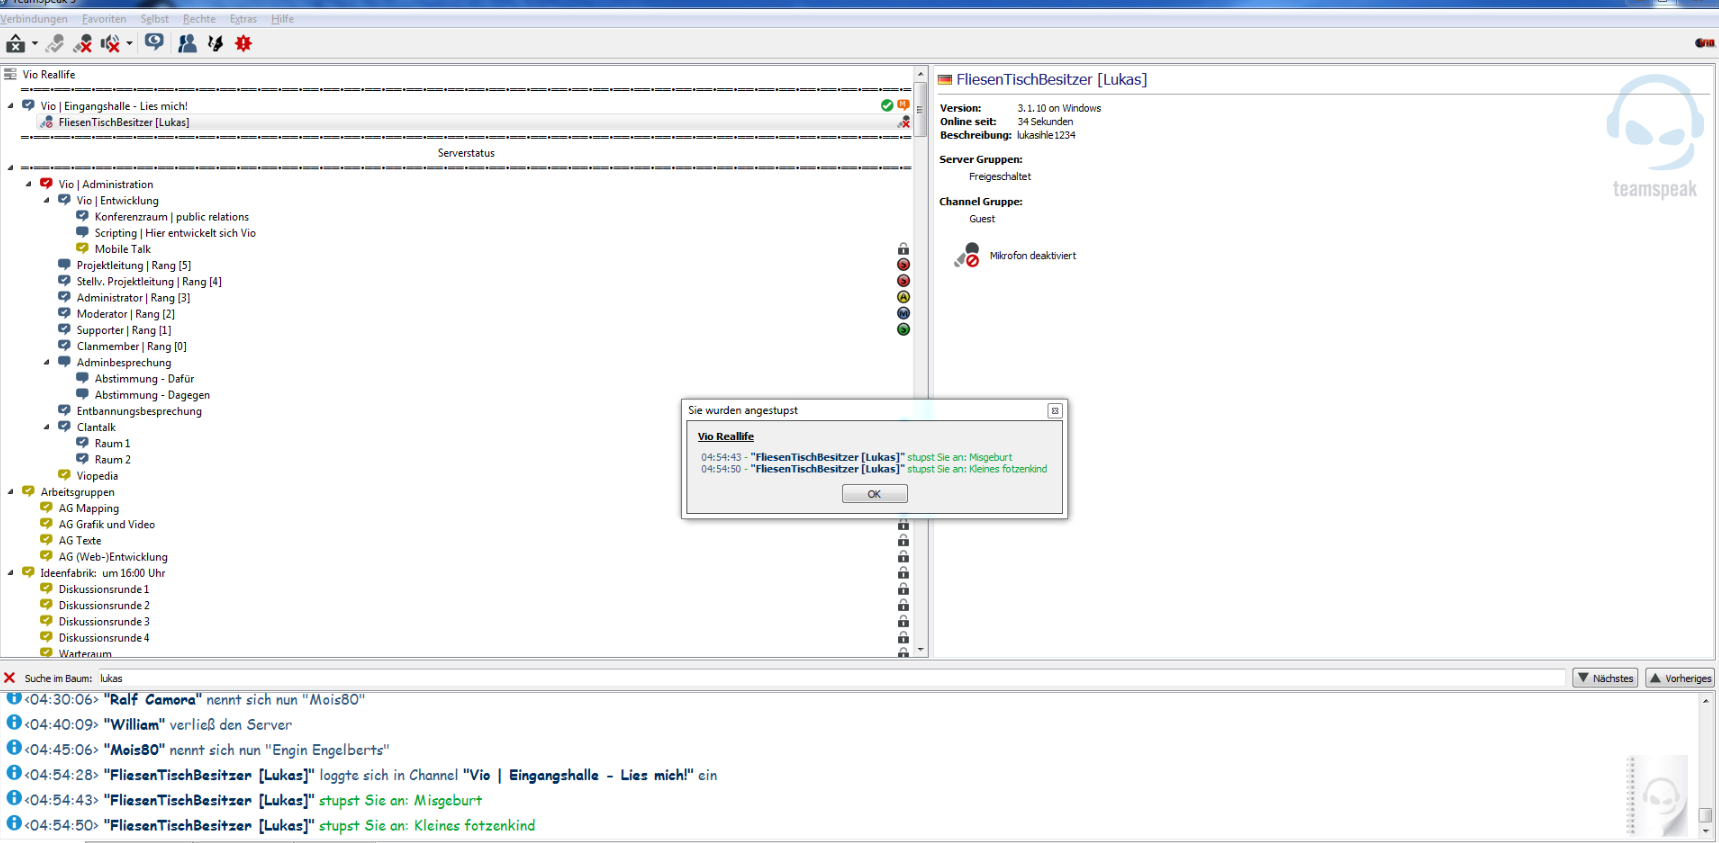Click the red gear toolbar icon
Viewport: 1719px width, 843px height.
pos(243,43)
